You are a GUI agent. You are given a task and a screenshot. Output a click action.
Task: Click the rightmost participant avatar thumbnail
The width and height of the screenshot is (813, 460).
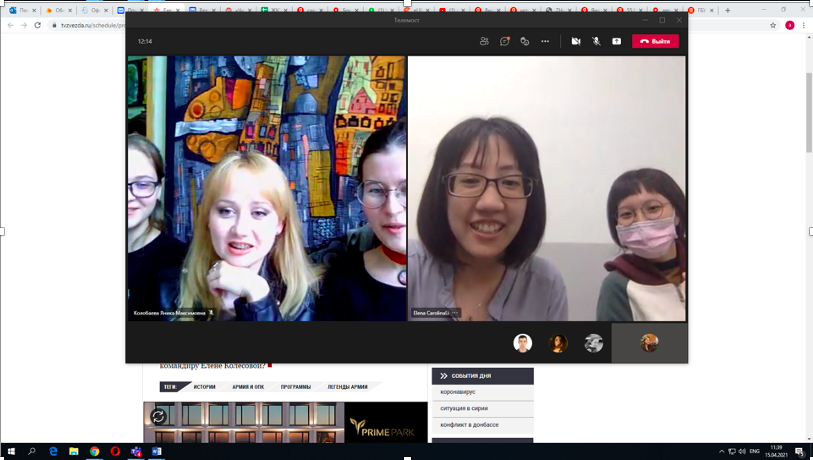(649, 343)
